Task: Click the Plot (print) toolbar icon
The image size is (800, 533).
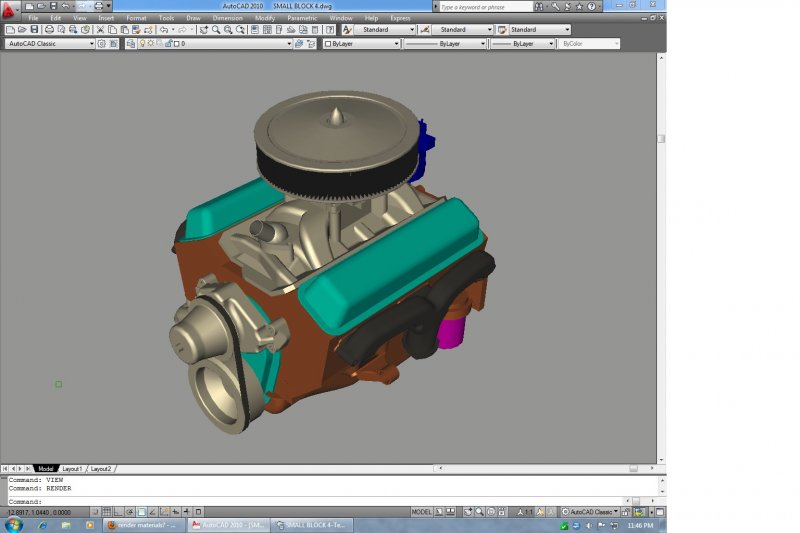Action: [x=49, y=30]
